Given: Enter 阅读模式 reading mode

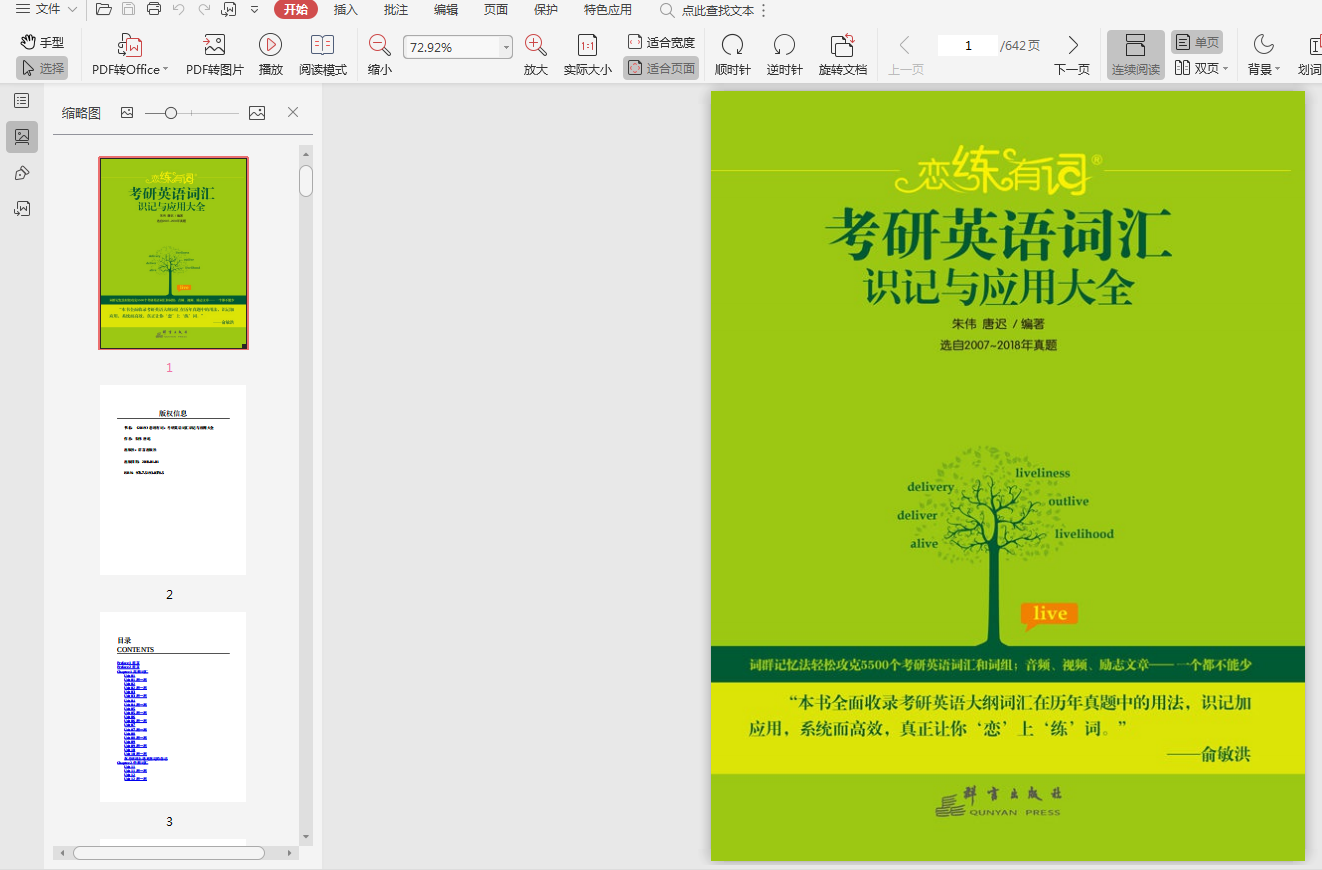Looking at the screenshot, I should pyautogui.click(x=322, y=46).
